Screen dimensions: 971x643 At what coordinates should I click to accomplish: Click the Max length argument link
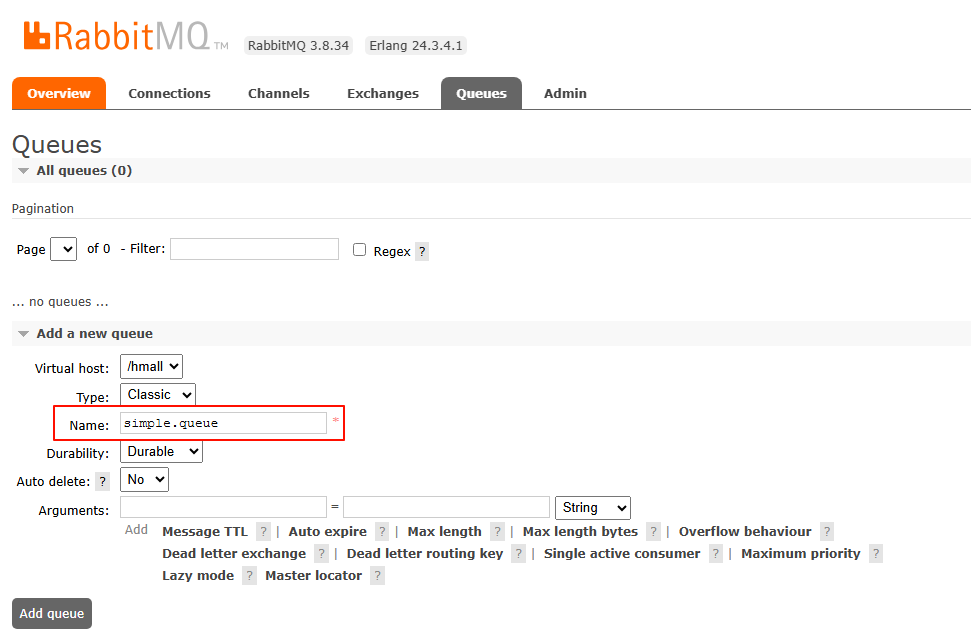tap(445, 531)
